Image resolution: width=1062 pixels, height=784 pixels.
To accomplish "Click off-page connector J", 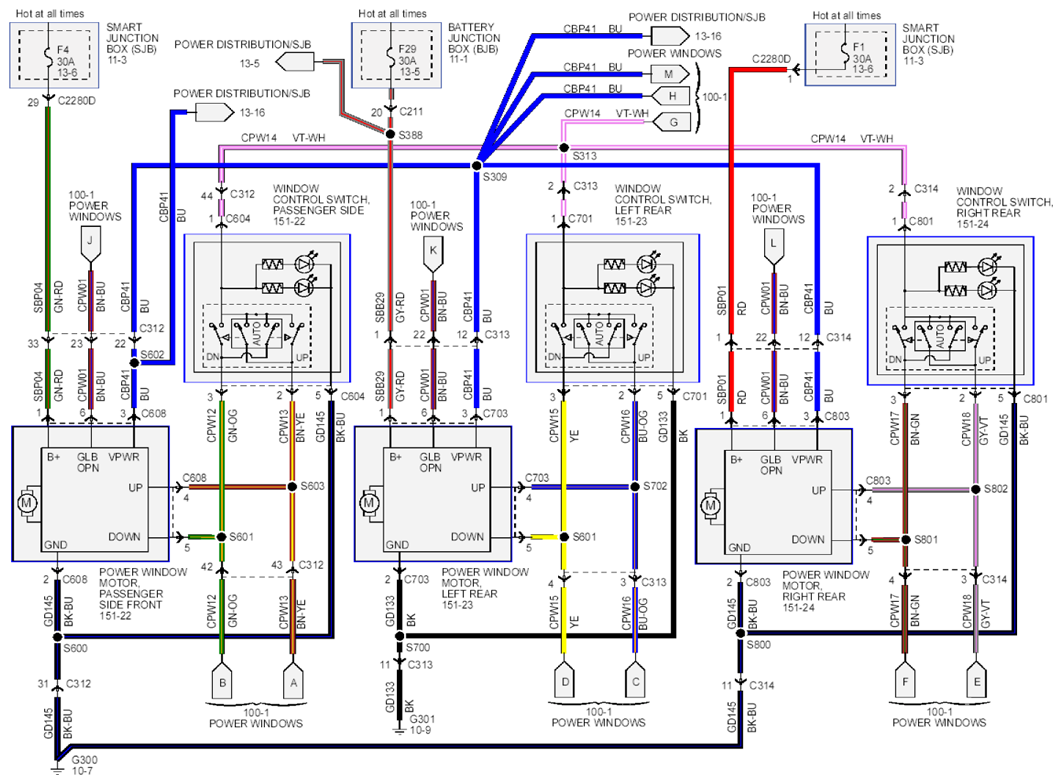I will click(x=90, y=245).
